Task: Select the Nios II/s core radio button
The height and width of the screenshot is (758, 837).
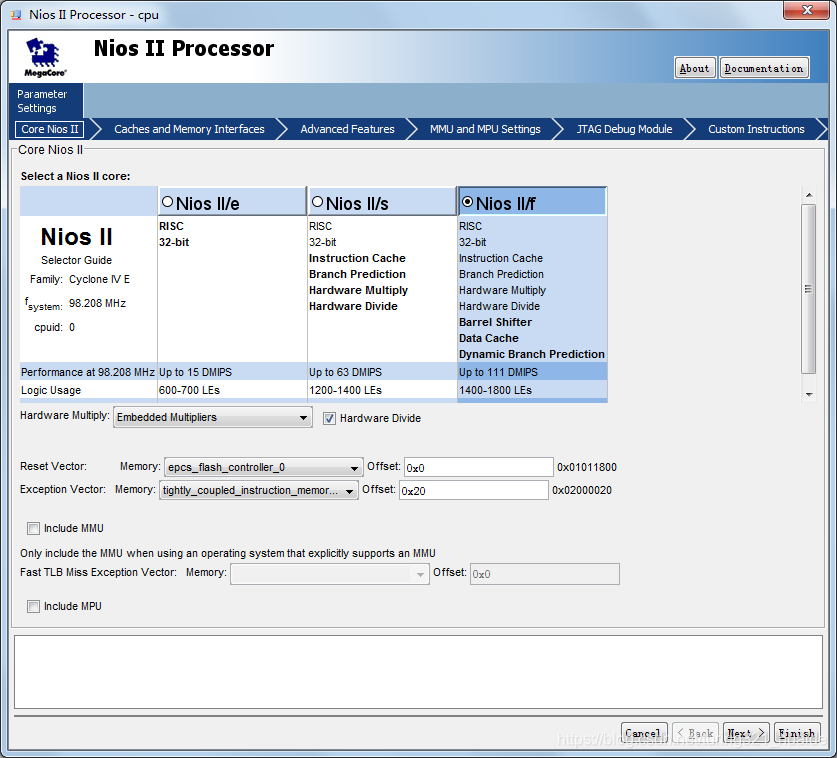Action: (x=317, y=202)
